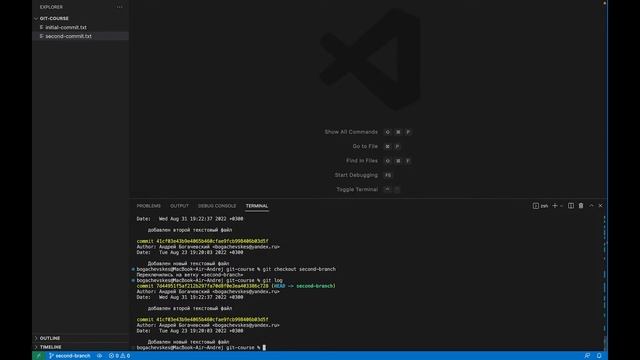Viewport: 640px width, 360px height.
Task: Split the terminal pane
Action: [571, 206]
